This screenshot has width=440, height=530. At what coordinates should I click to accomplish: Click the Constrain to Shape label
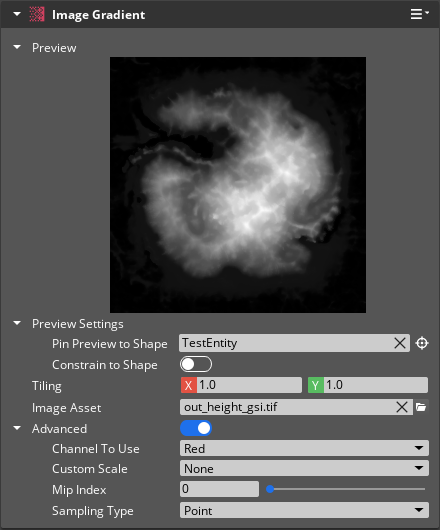click(x=105, y=365)
